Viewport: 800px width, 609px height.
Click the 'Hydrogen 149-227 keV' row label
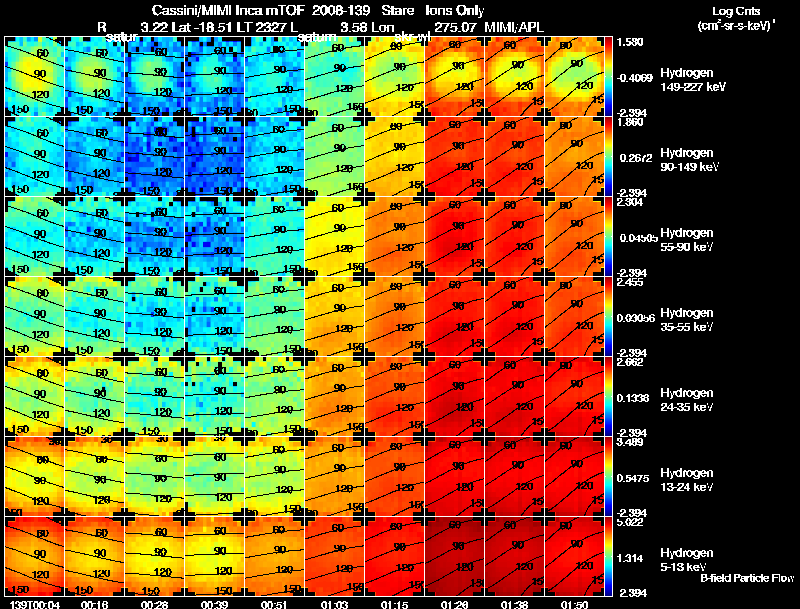pos(692,80)
